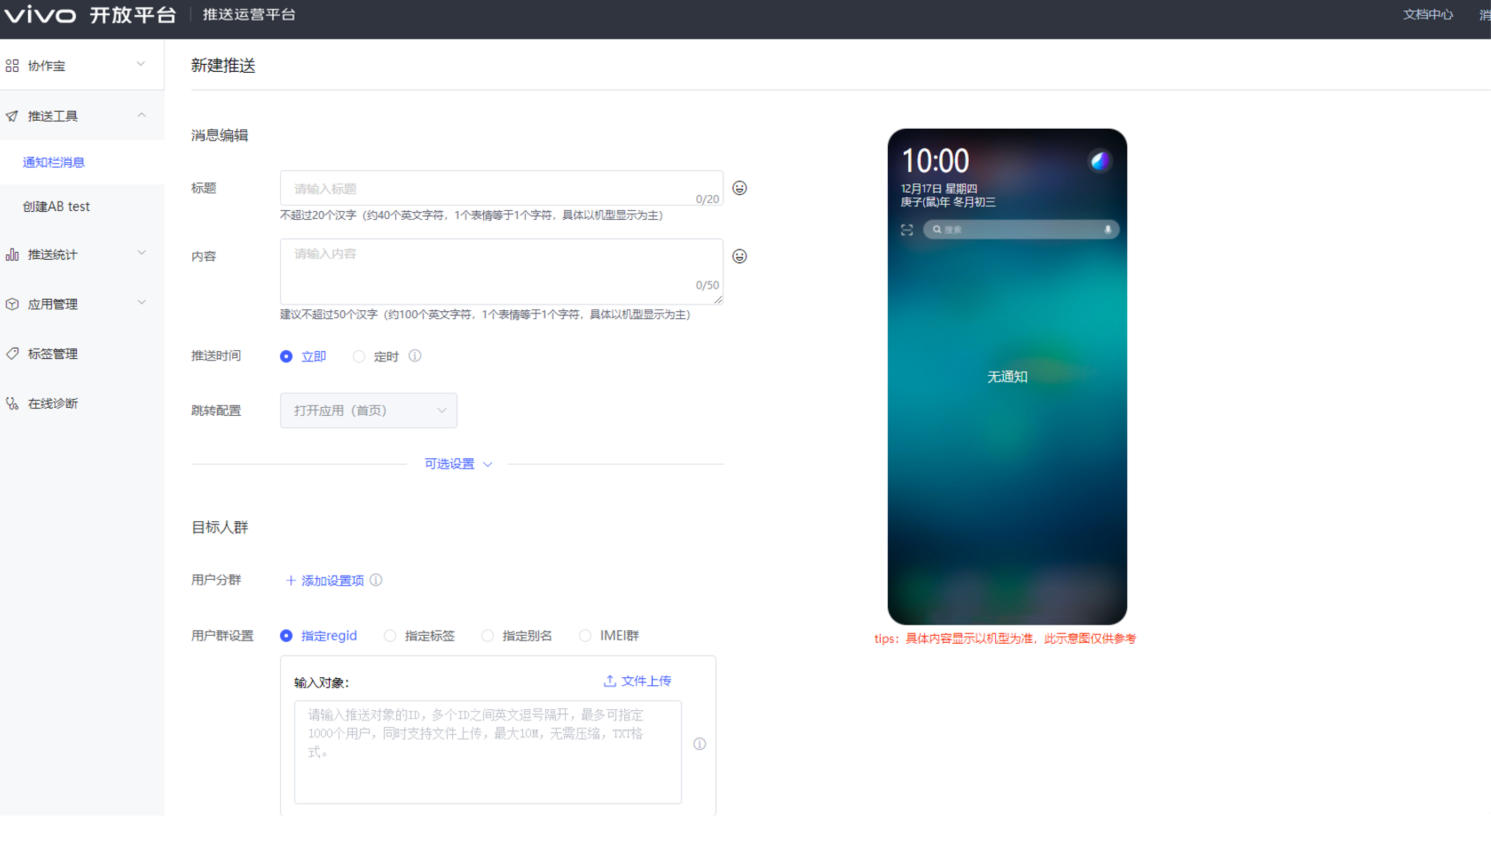
Task: Select the 指定标签 user group option
Action: click(391, 636)
